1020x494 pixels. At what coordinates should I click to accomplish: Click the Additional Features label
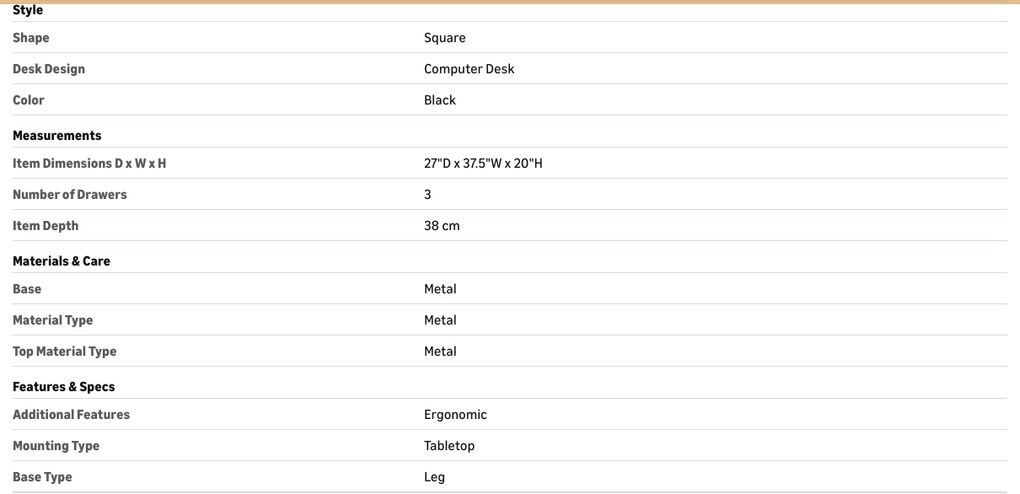71,414
